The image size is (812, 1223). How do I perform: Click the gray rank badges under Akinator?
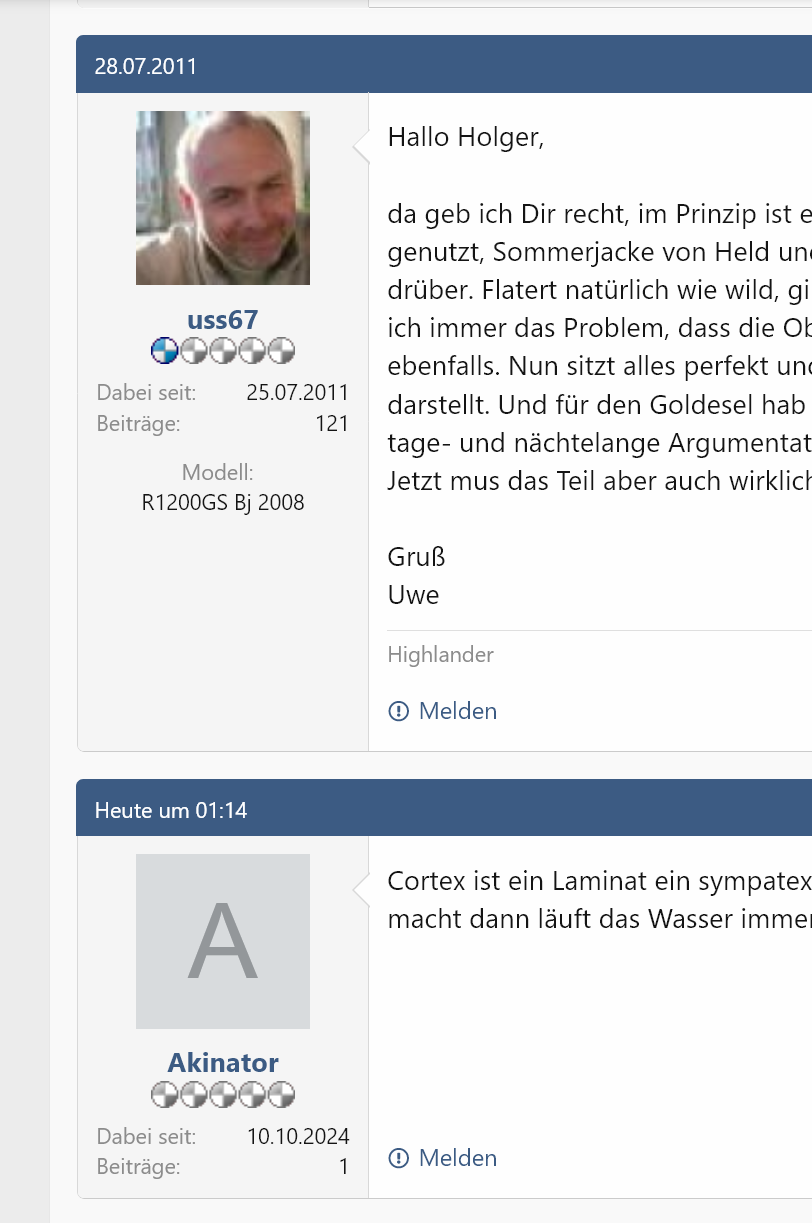click(x=223, y=1095)
